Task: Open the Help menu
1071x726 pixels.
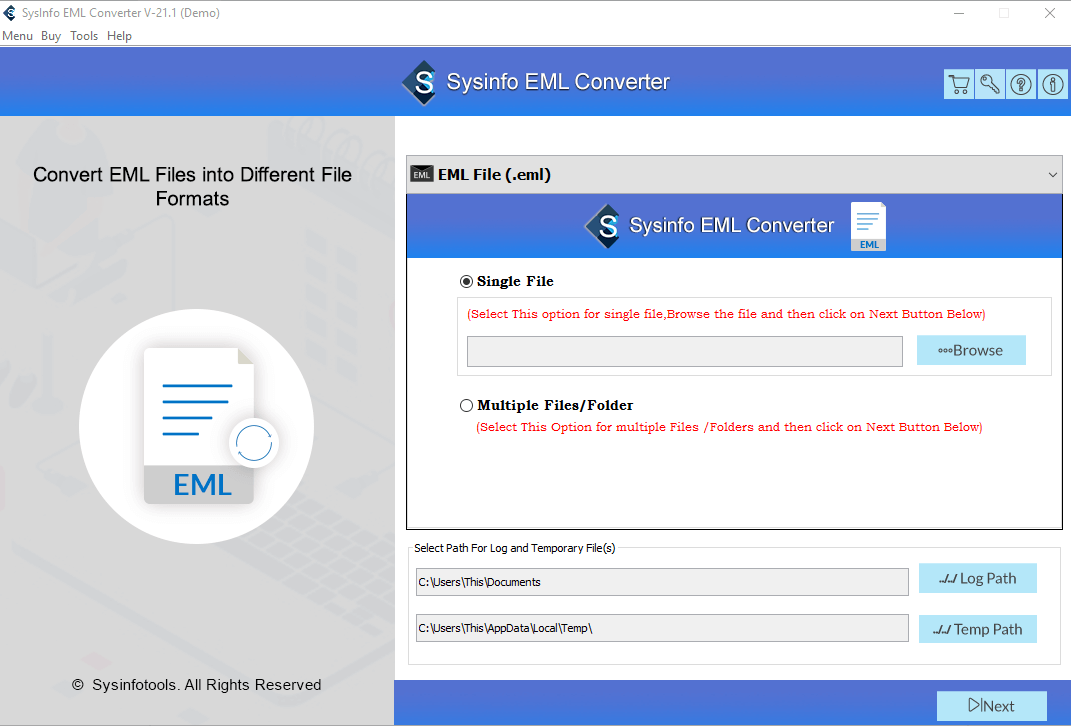Action: point(119,35)
